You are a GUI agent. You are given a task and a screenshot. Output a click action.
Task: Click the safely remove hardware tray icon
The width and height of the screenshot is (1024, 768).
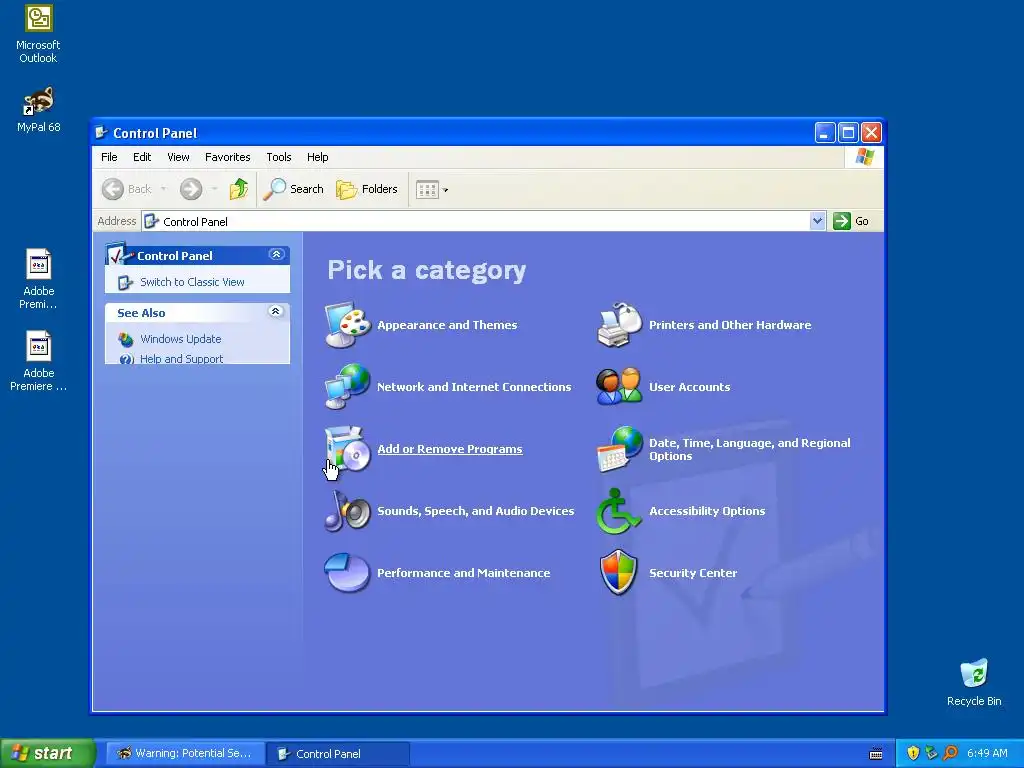pyautogui.click(x=932, y=753)
